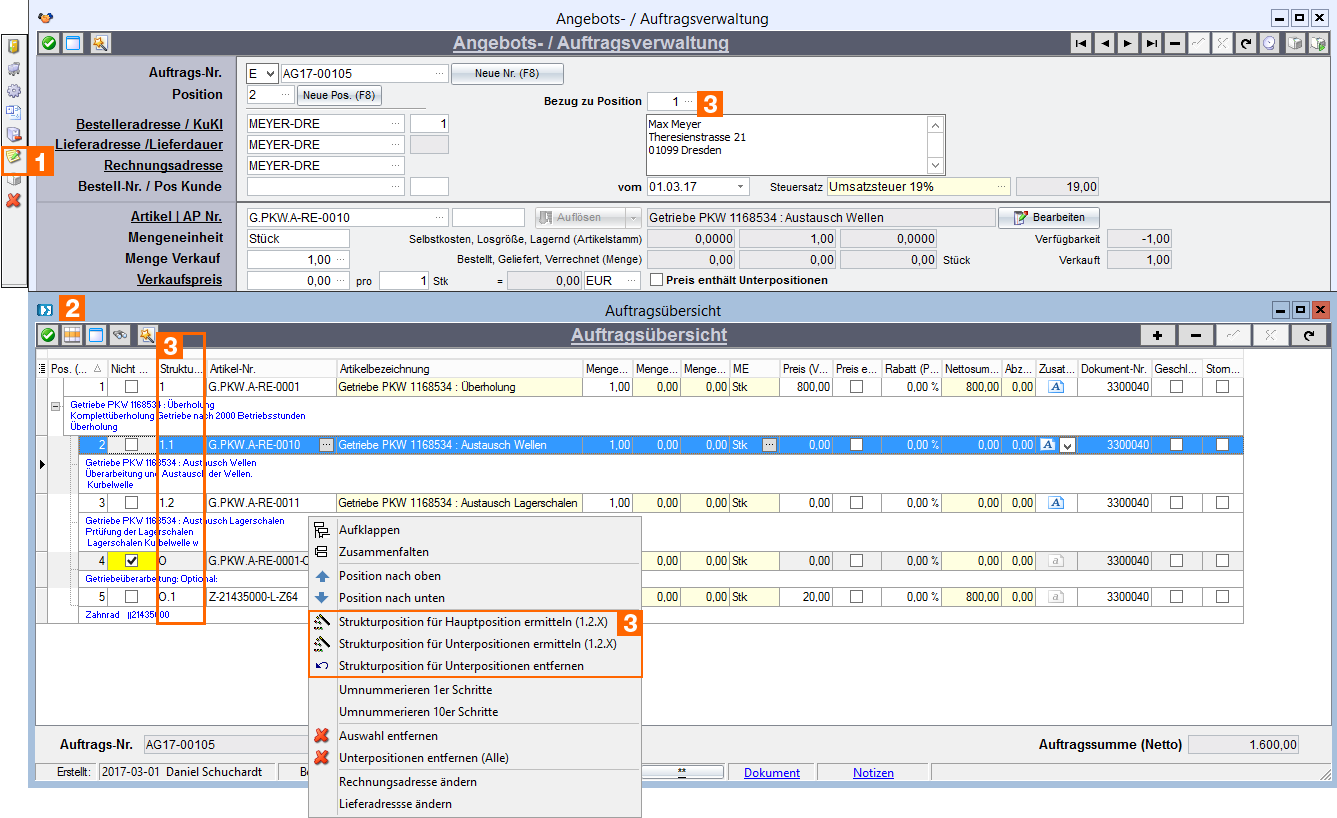
Task: Click the orange grid icon in Auftragsübersicht toolbar
Action: (x=72, y=334)
